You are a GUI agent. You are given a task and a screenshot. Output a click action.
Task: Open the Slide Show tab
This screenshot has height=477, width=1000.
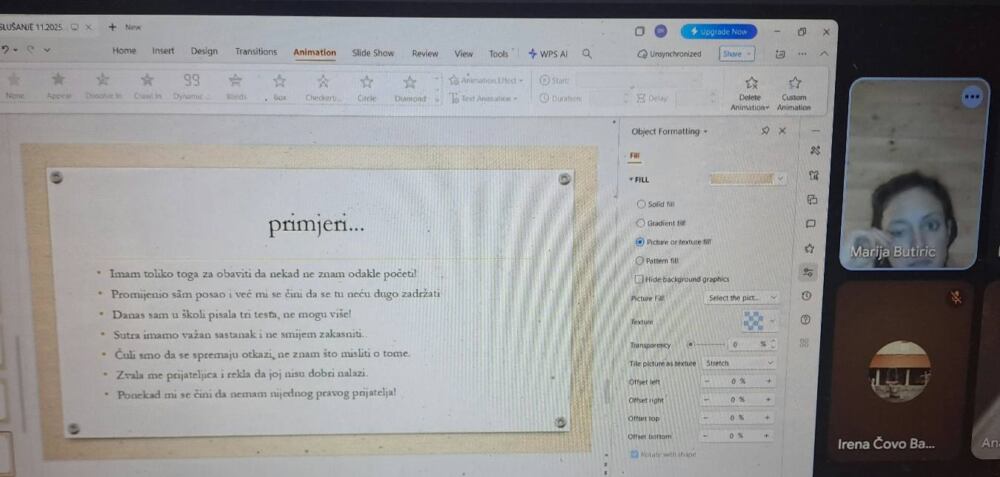pos(372,53)
